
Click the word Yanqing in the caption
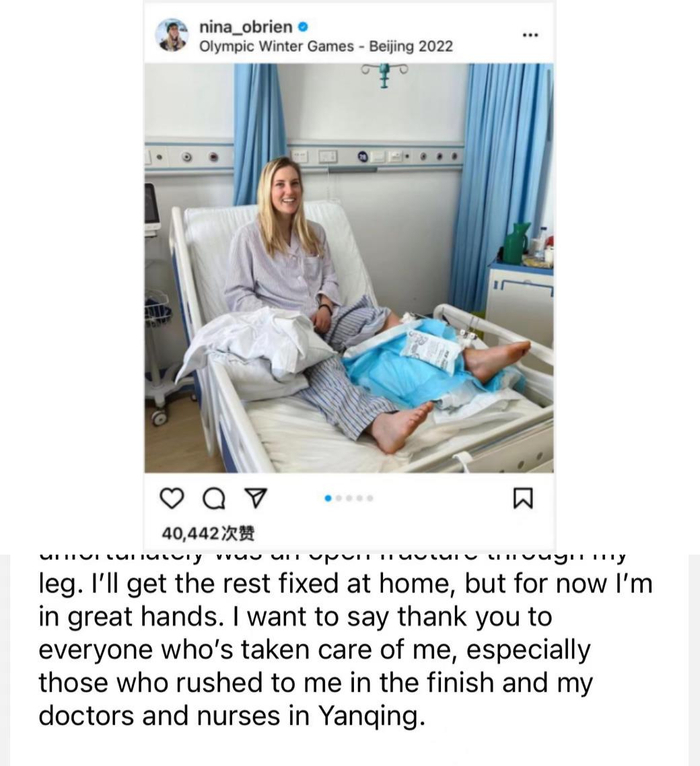pyautogui.click(x=370, y=716)
